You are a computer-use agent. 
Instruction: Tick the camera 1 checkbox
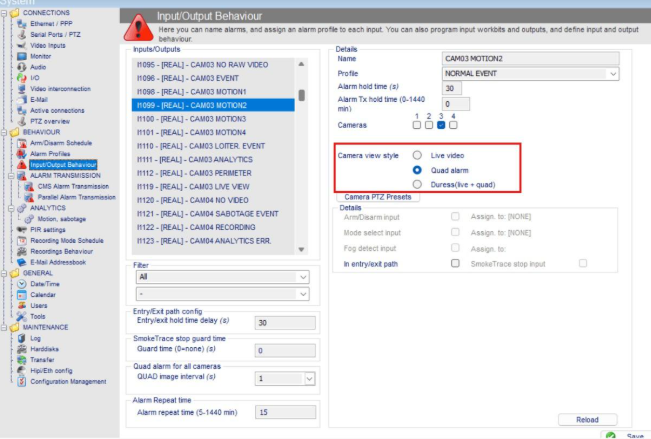[x=416, y=125]
